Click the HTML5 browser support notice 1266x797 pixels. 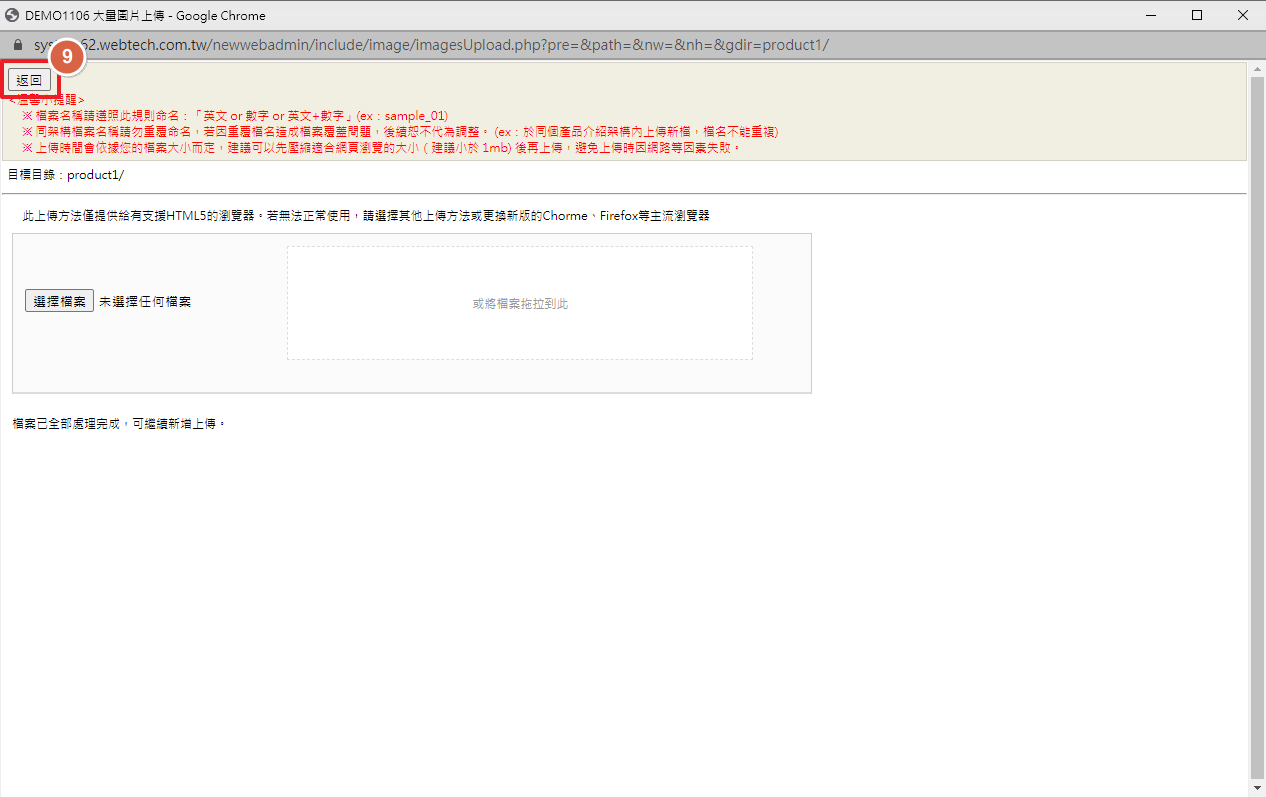click(x=366, y=216)
